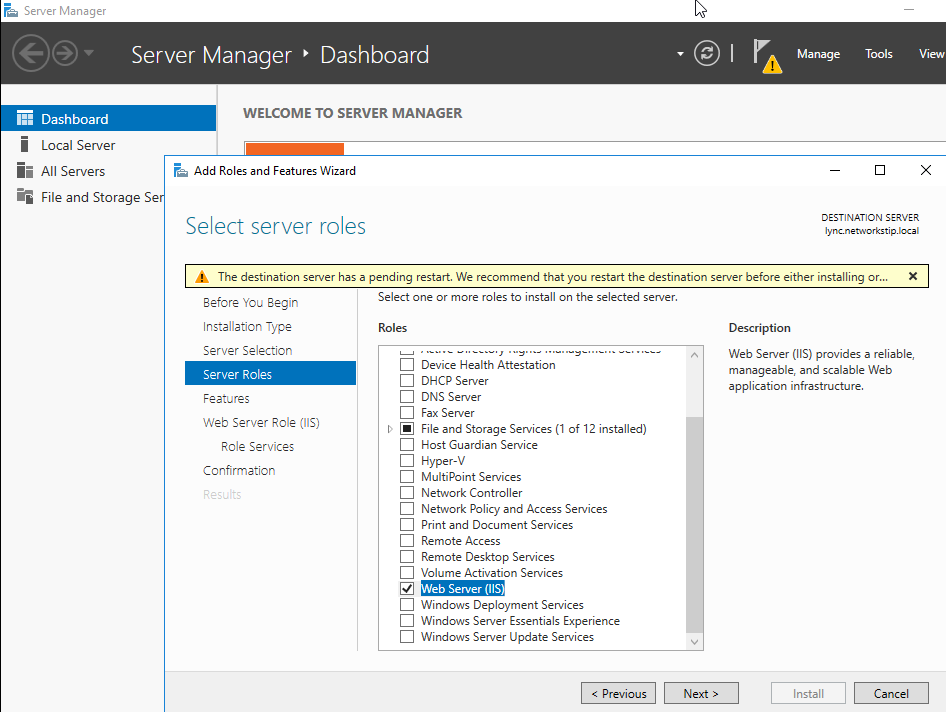Open the Manage menu
This screenshot has height=712, width=946.
(x=818, y=54)
